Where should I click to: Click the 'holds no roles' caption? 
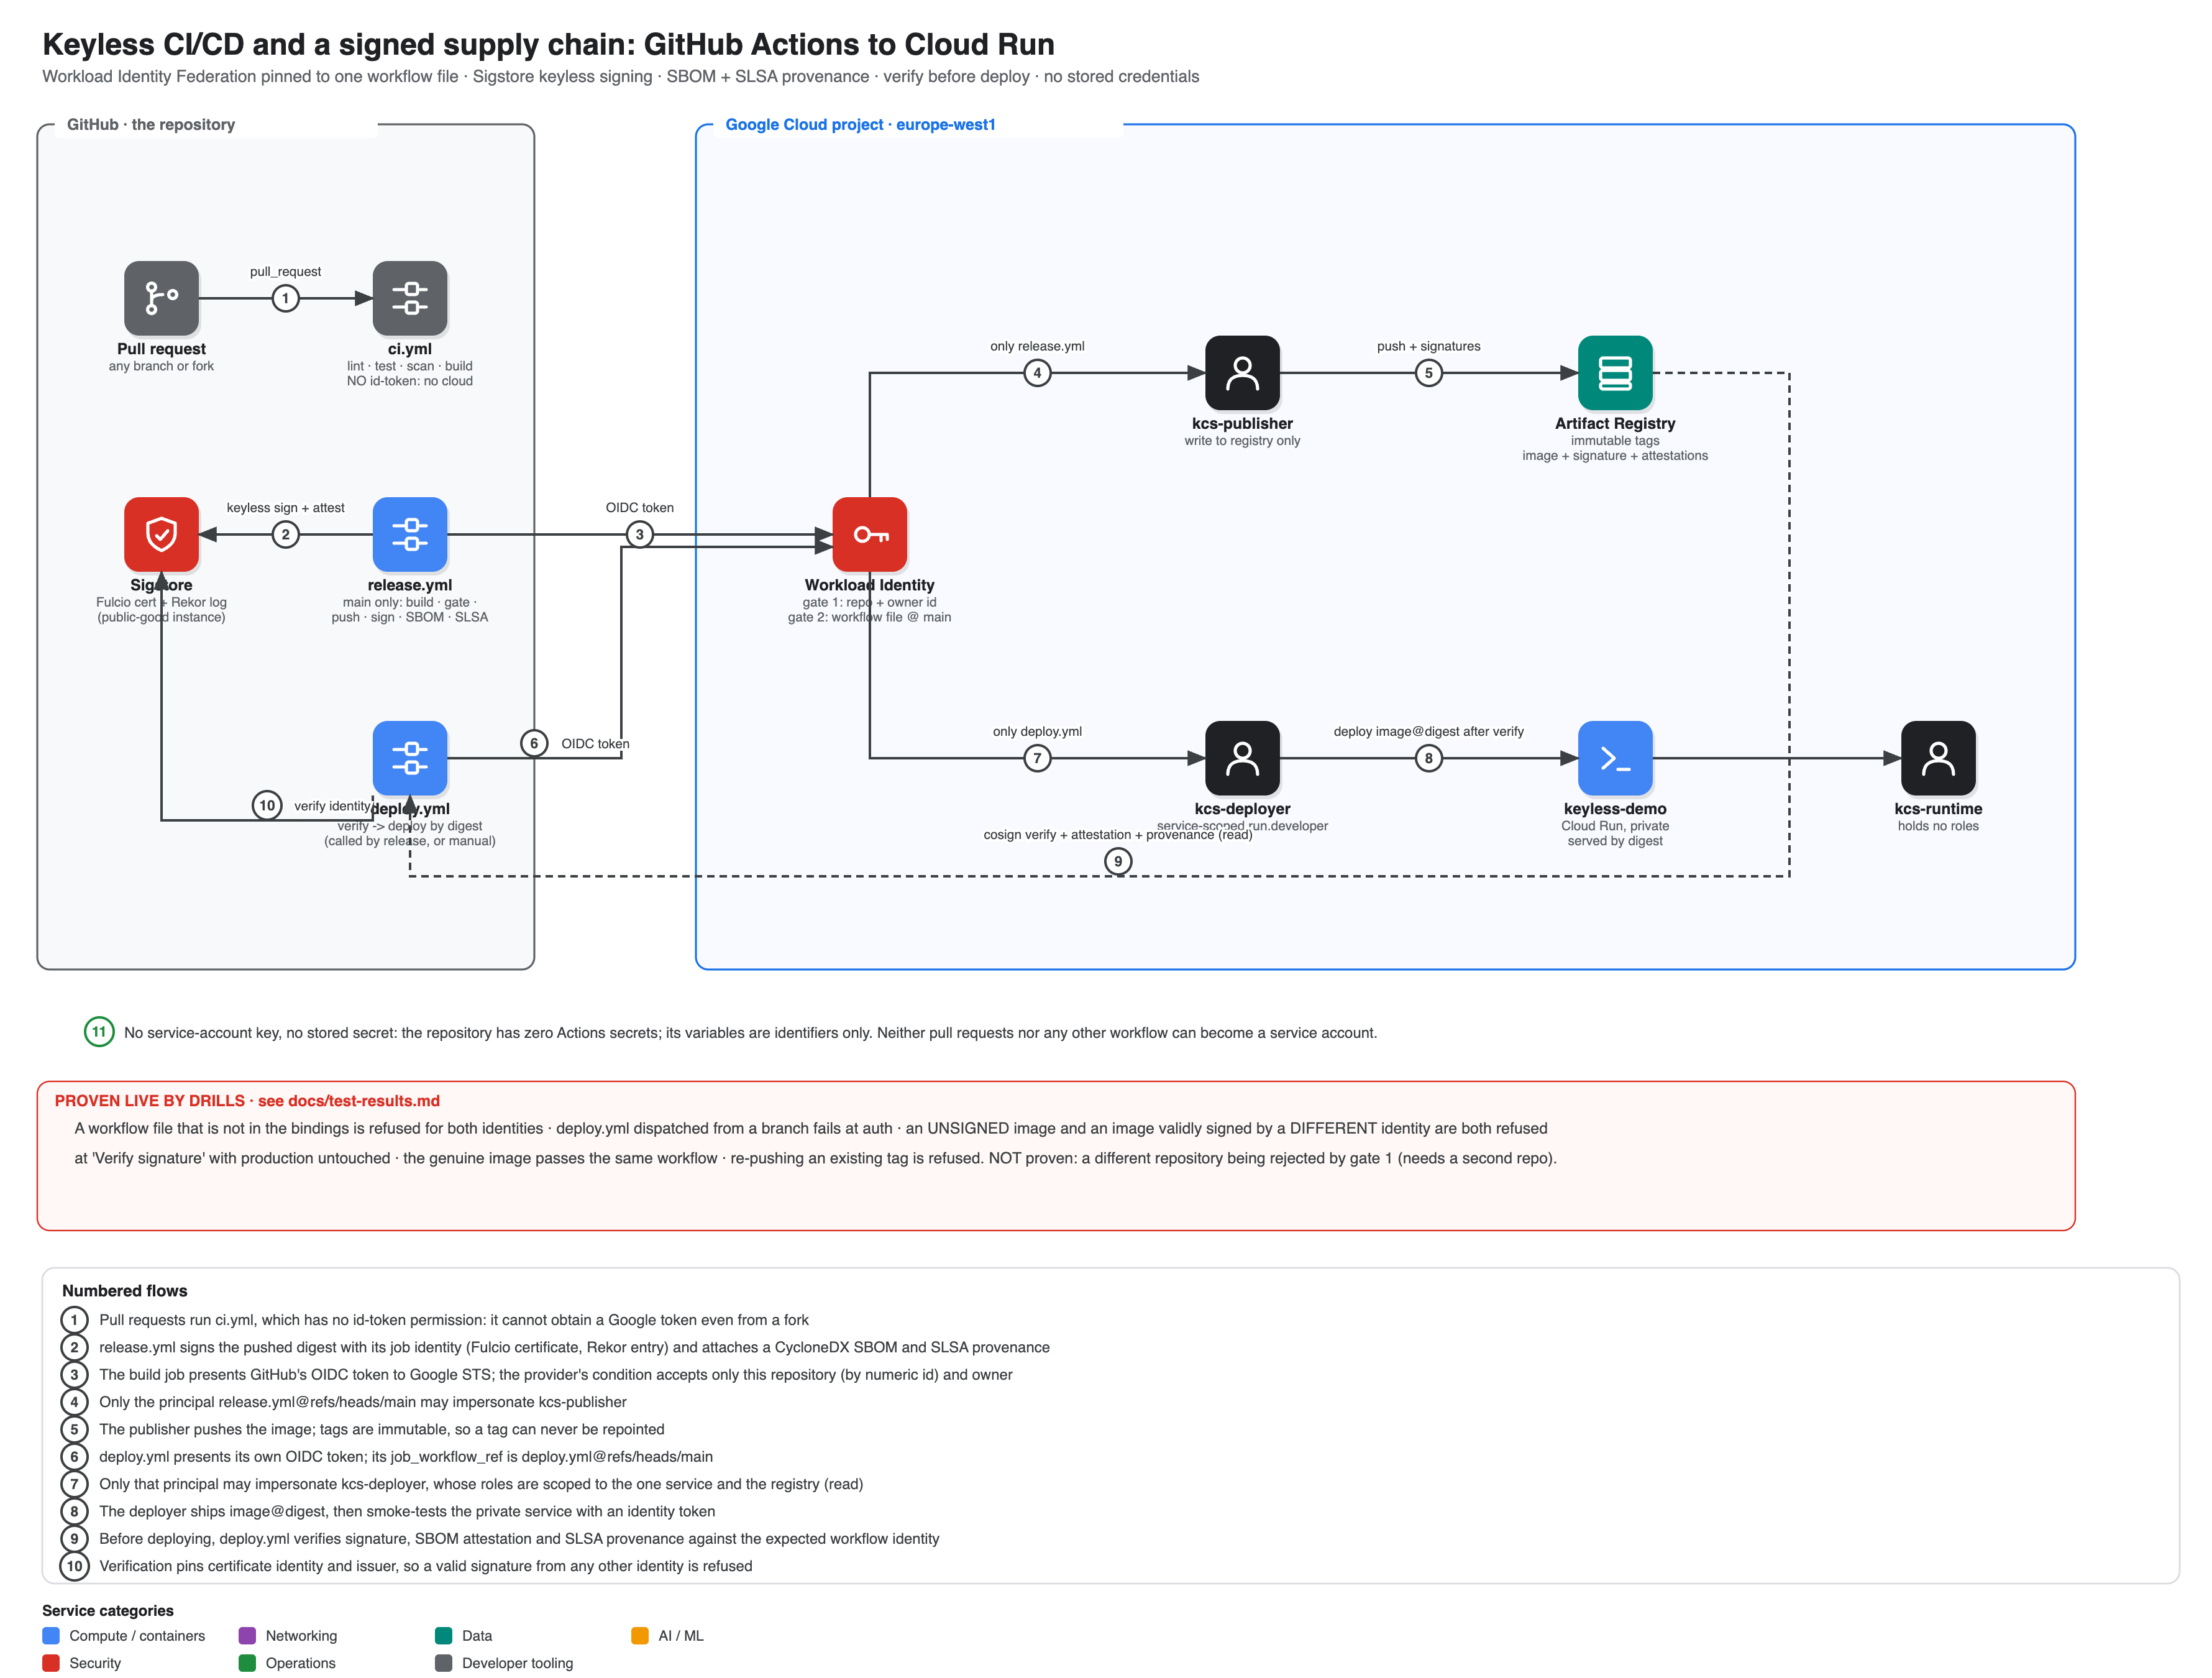(x=1938, y=826)
